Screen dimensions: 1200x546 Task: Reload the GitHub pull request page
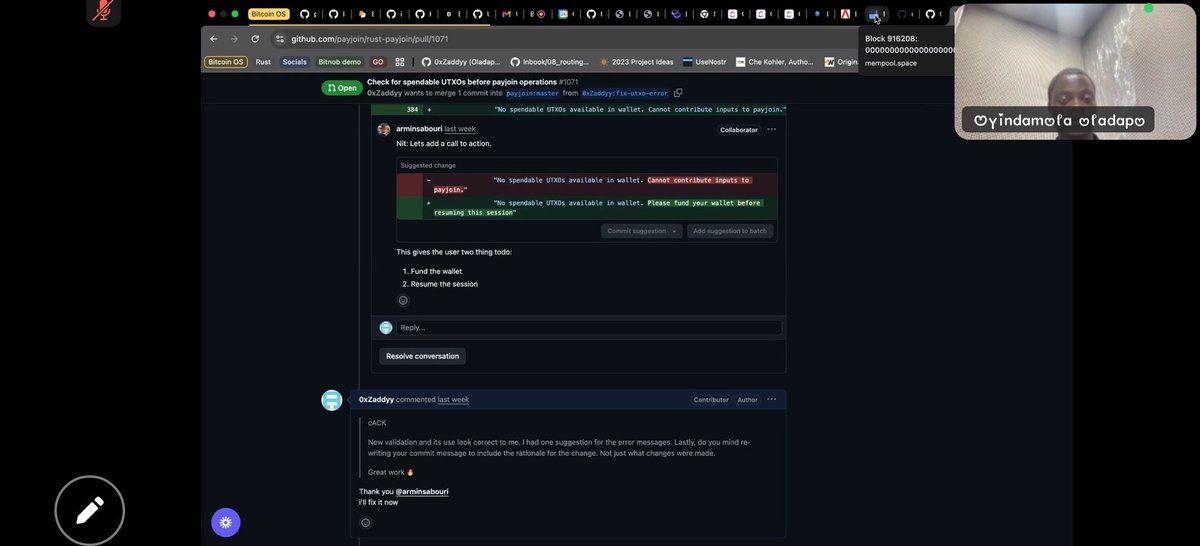coord(255,39)
